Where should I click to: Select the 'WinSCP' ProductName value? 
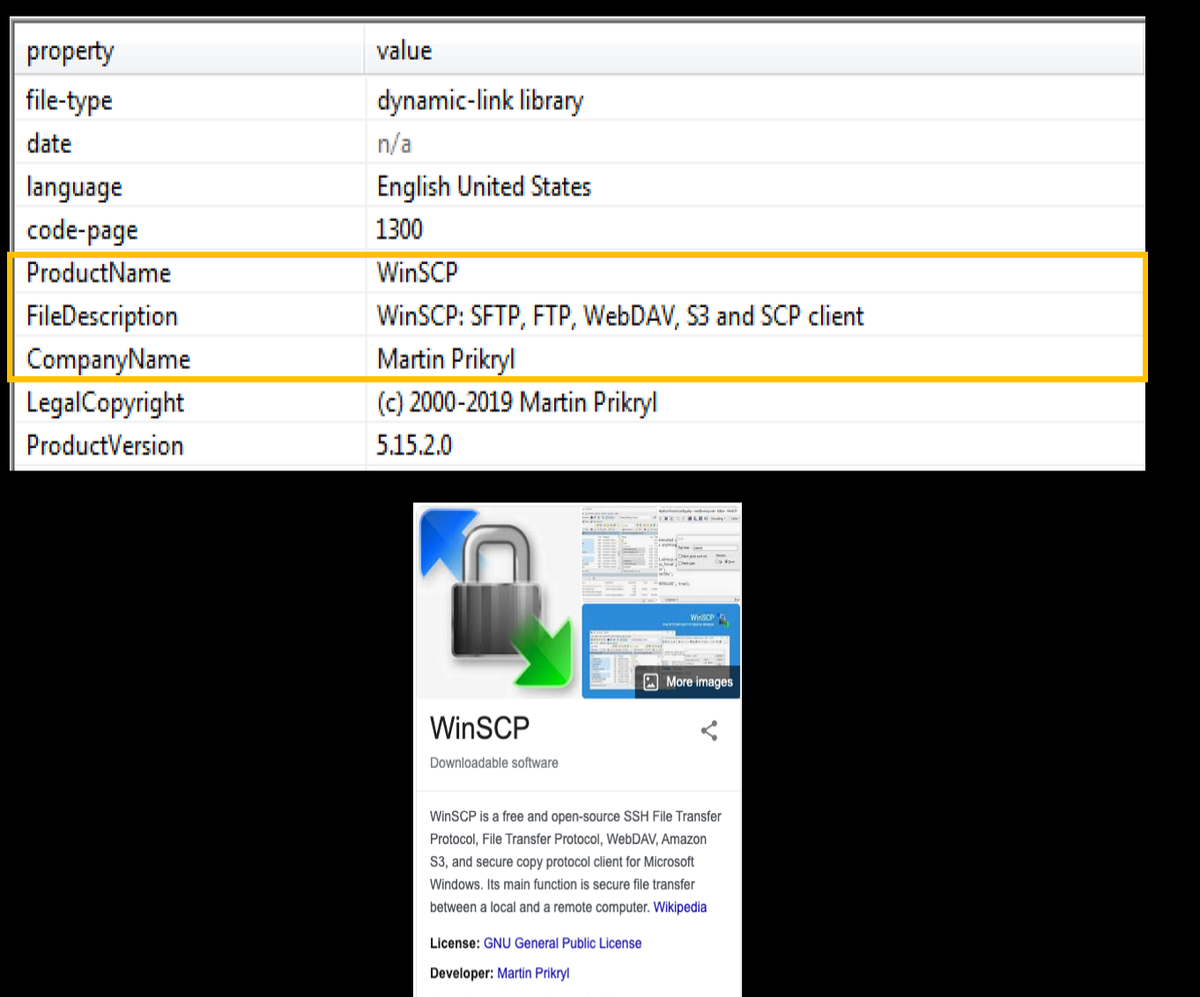(755, 273)
